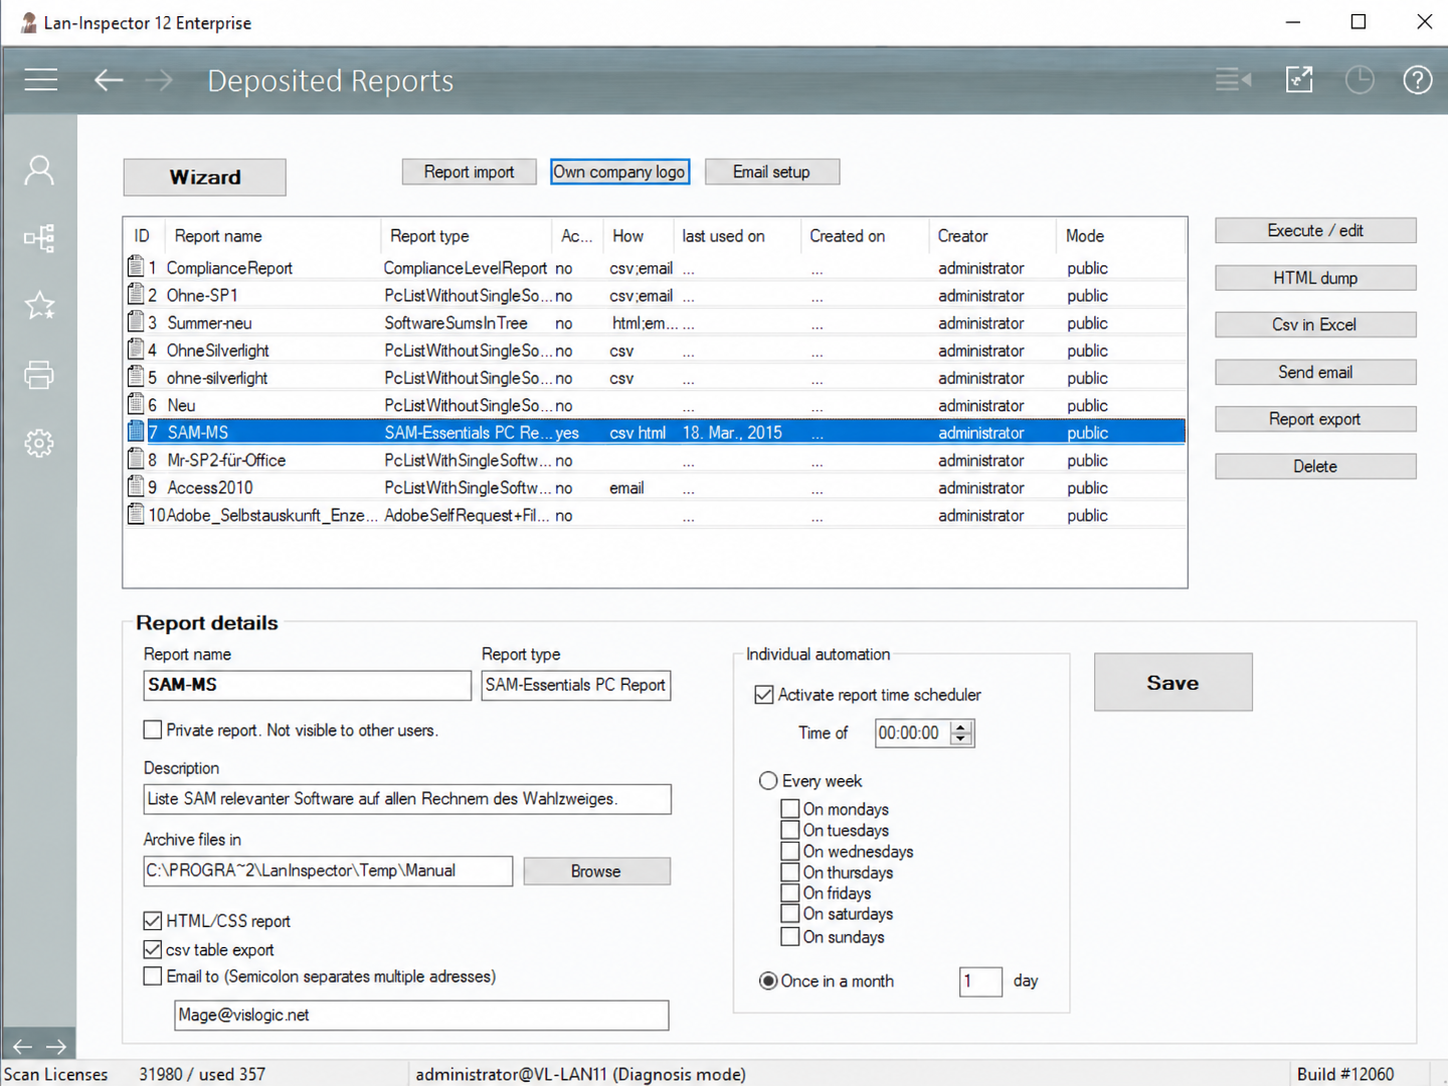Click the document icon of ohne-silverlight row

coord(136,377)
